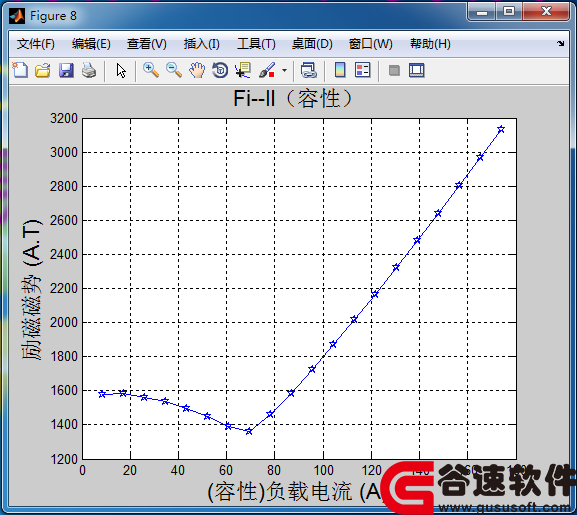Close the Figure 8 window
This screenshot has height=515, width=577.
click(546, 12)
